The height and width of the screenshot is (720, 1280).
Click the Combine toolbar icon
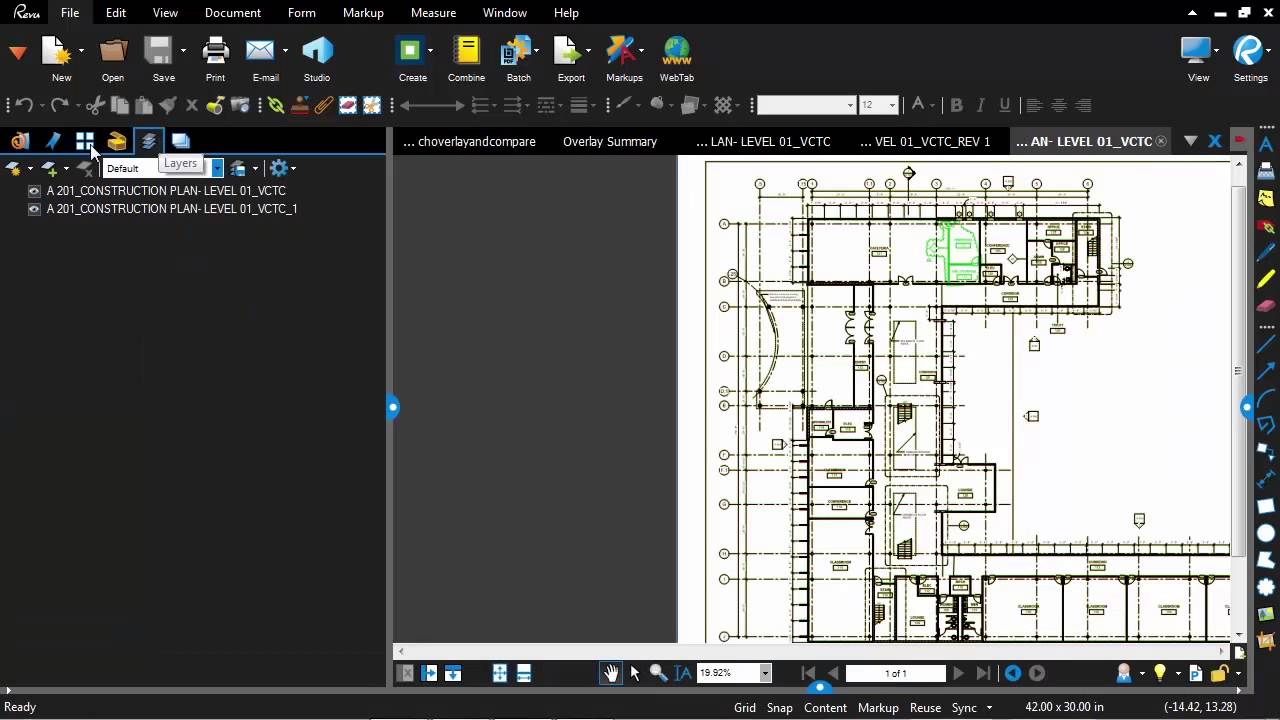[466, 52]
